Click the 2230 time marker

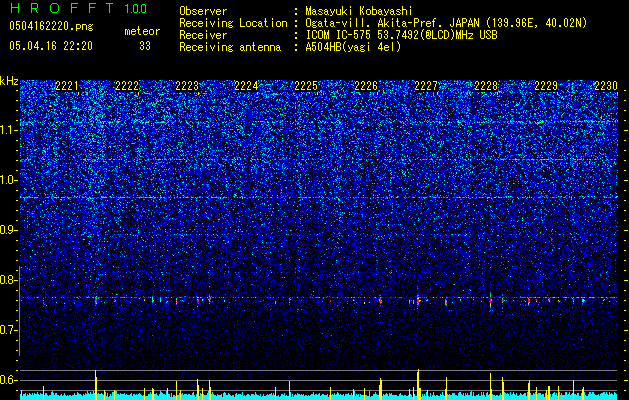click(x=606, y=86)
